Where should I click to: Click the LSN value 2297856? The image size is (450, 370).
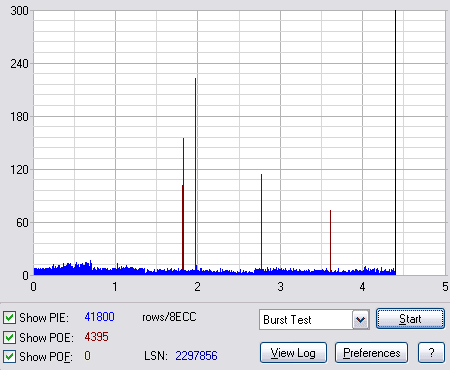196,356
